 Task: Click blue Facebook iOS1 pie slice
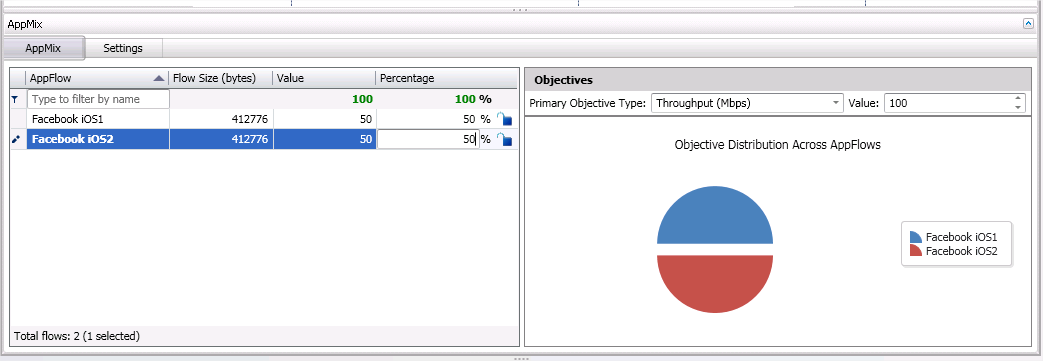coord(715,216)
